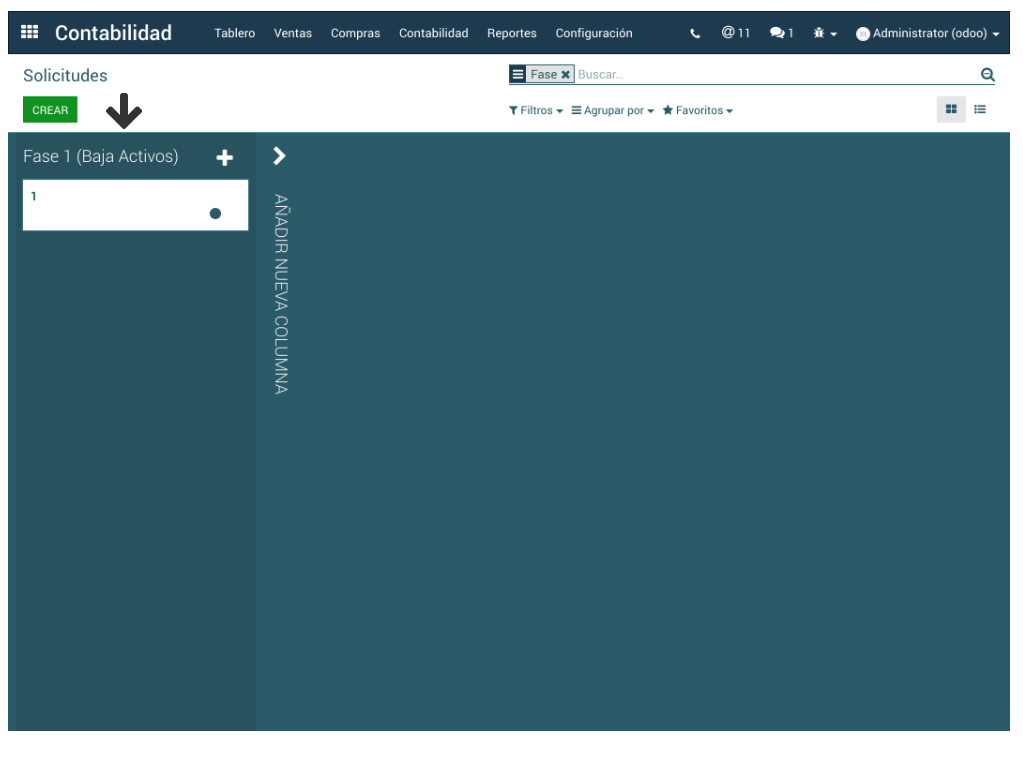Open the Ventas menu
1023x767 pixels.
coord(292,34)
